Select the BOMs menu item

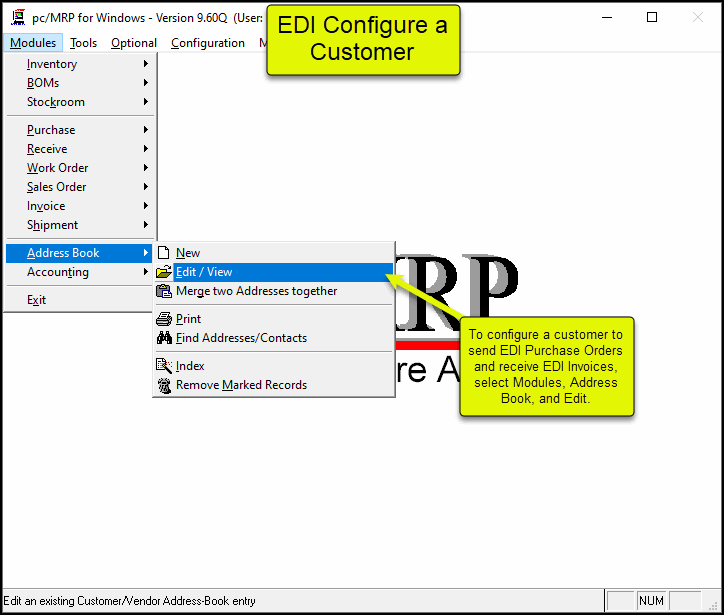[79, 83]
